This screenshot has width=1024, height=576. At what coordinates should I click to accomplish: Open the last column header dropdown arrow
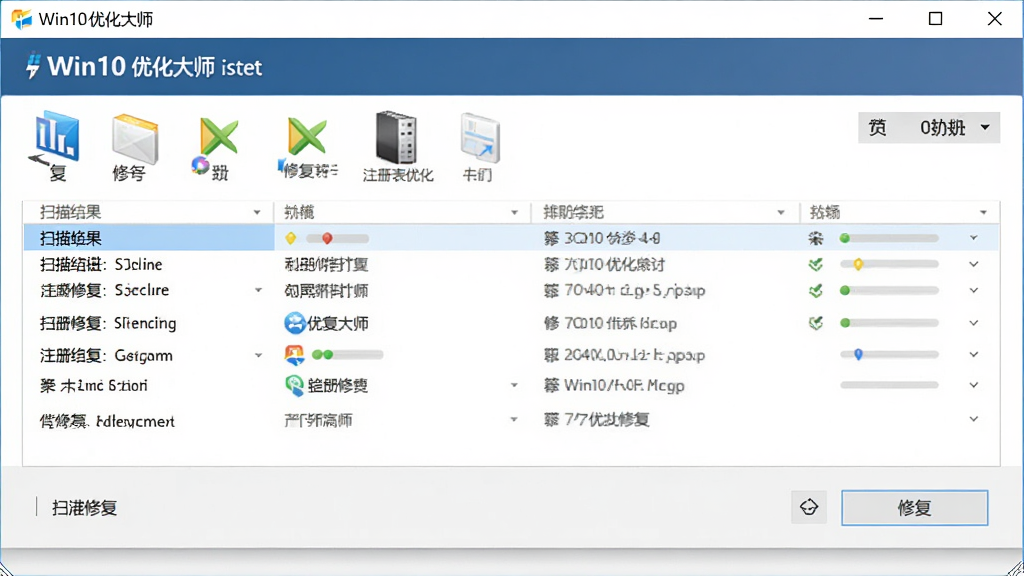point(984,212)
